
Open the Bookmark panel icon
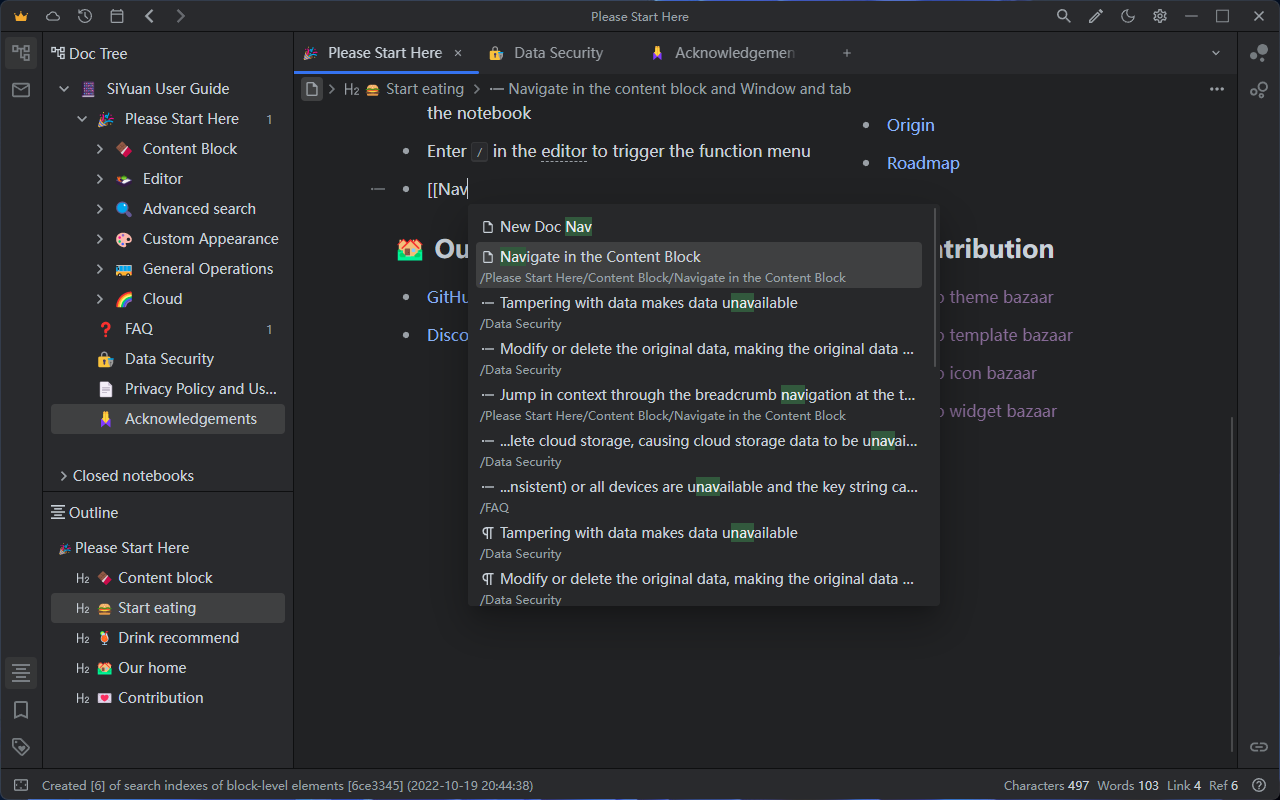coord(21,710)
